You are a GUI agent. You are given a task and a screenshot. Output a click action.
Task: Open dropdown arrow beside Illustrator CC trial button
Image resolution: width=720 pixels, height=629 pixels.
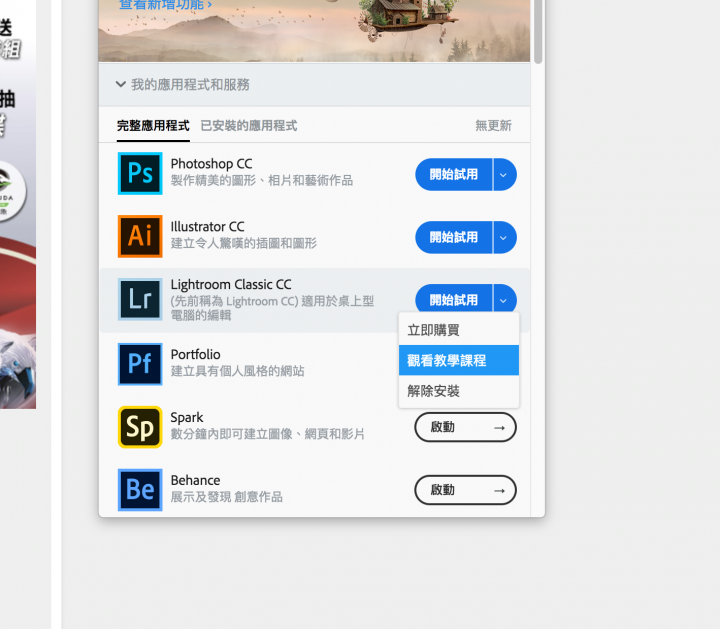tap(504, 237)
